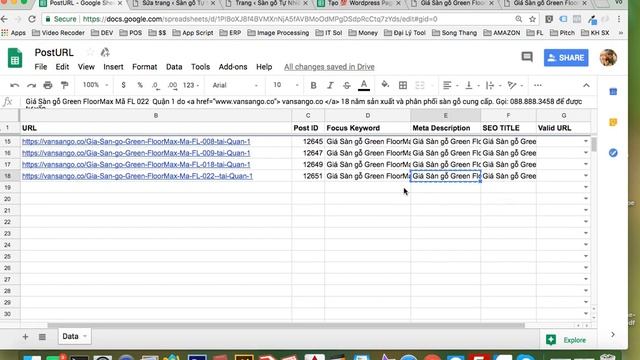Open the File menu
The image size is (640, 360).
click(x=41, y=67)
